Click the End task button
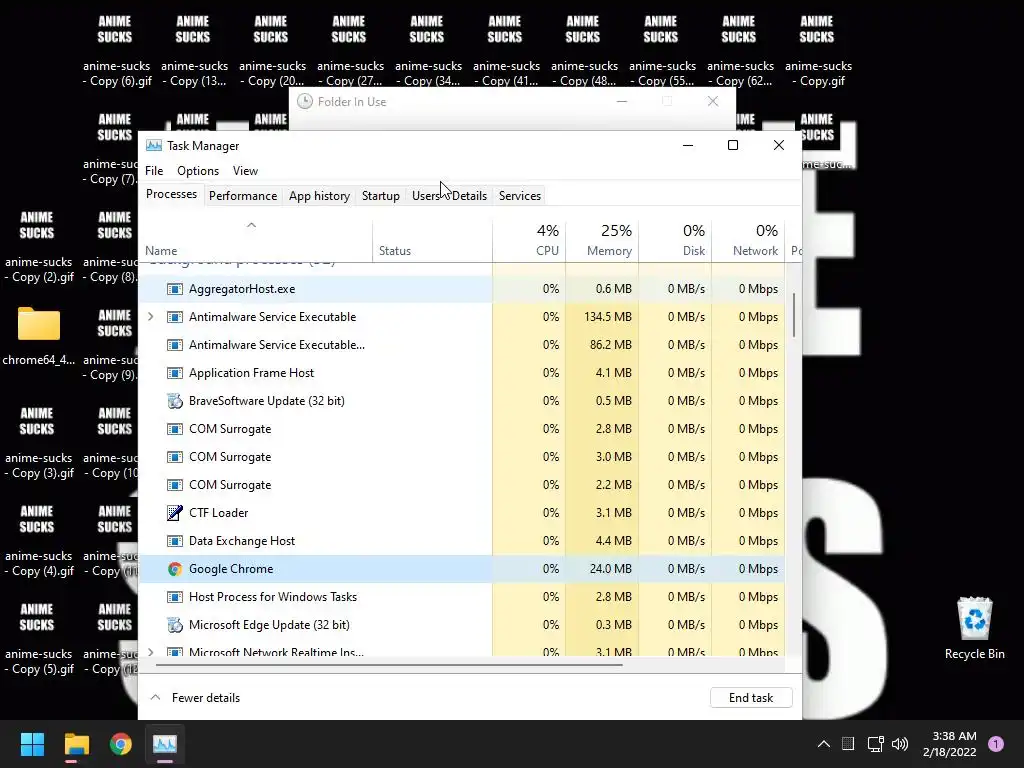Image resolution: width=1024 pixels, height=768 pixels. click(751, 697)
